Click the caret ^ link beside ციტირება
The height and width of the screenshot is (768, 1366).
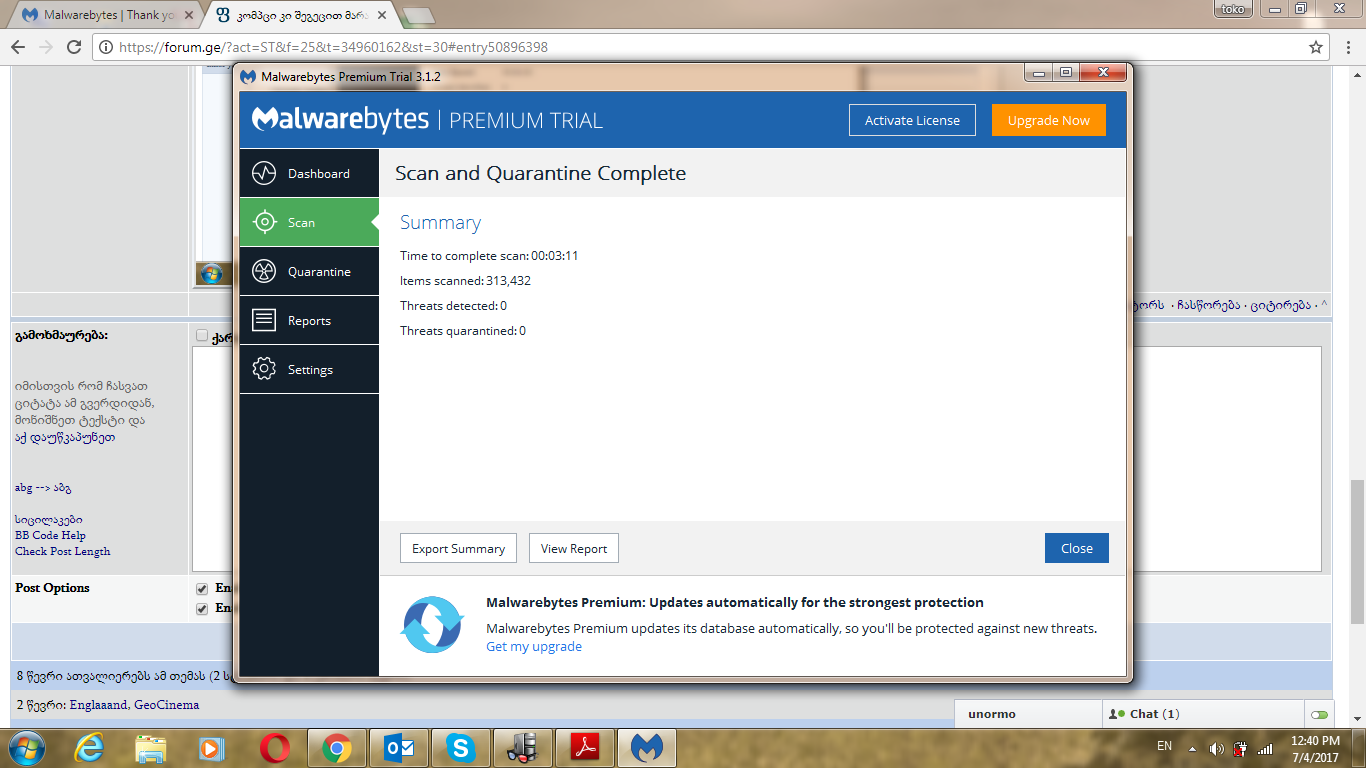(1324, 304)
